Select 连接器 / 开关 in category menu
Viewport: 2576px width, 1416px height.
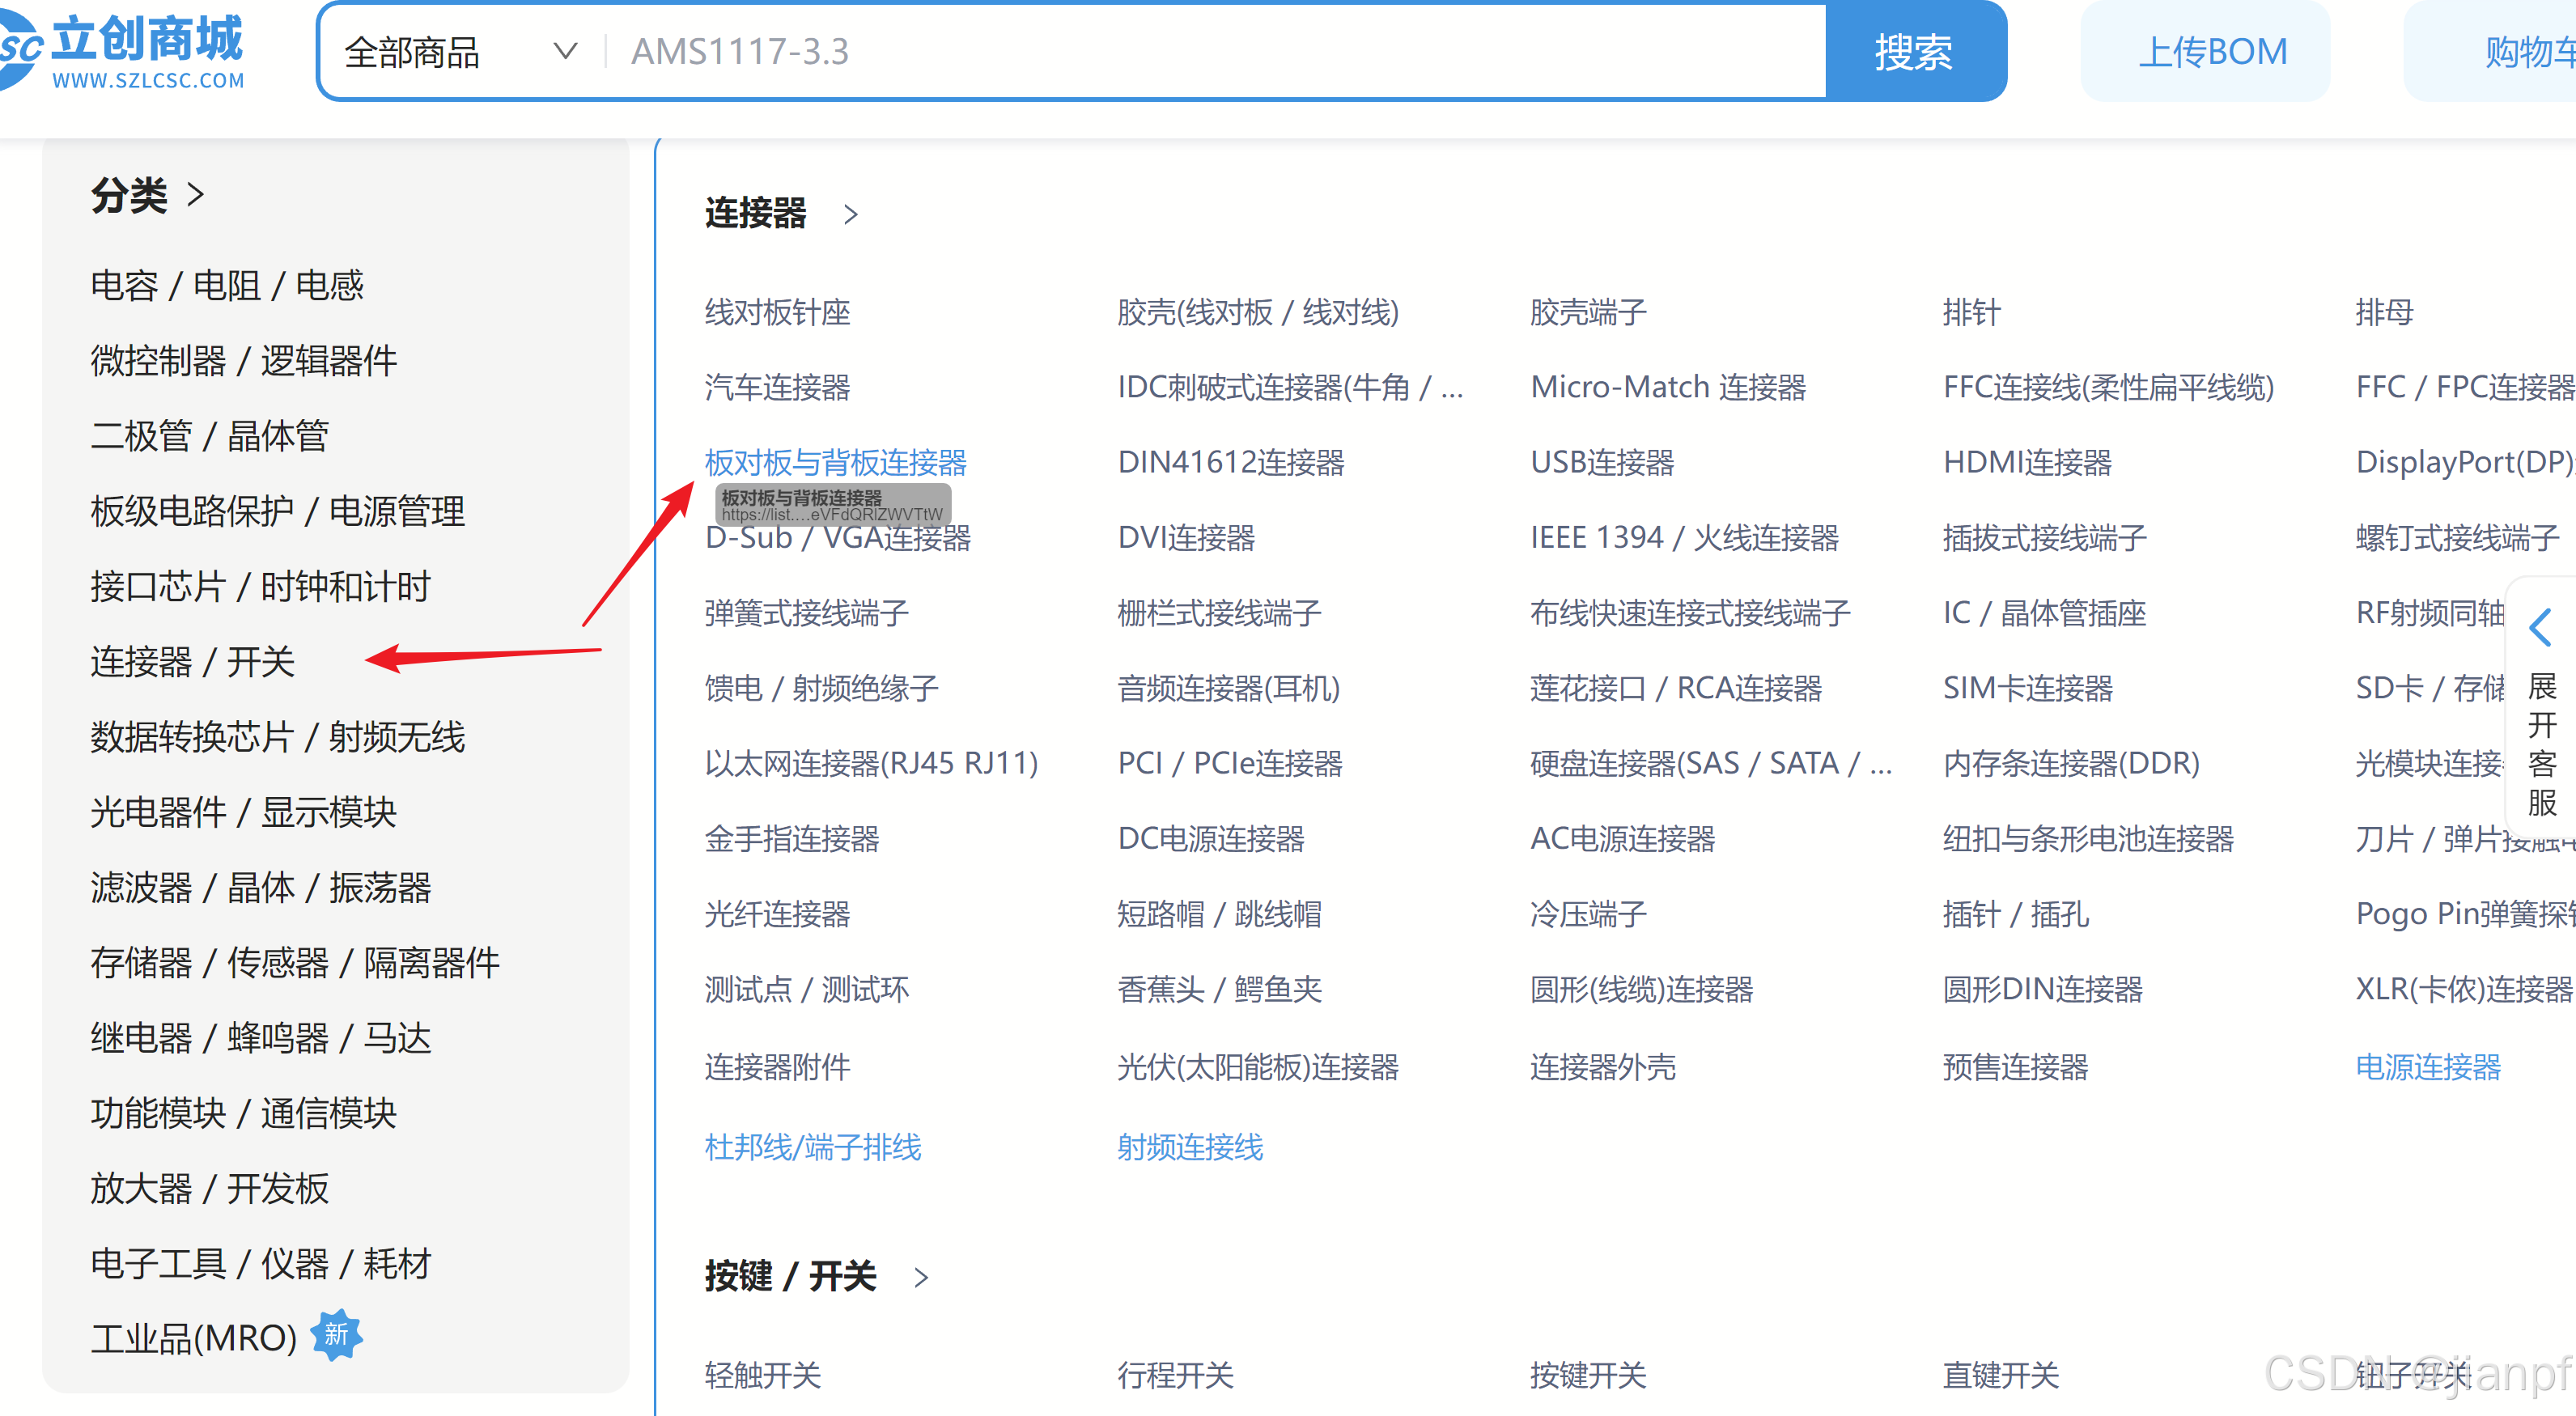(x=193, y=661)
